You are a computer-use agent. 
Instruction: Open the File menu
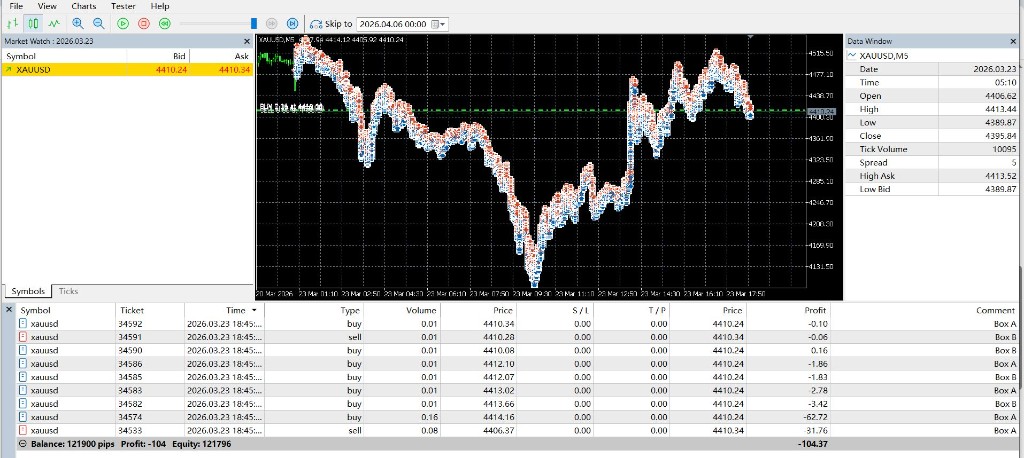pyautogui.click(x=16, y=6)
